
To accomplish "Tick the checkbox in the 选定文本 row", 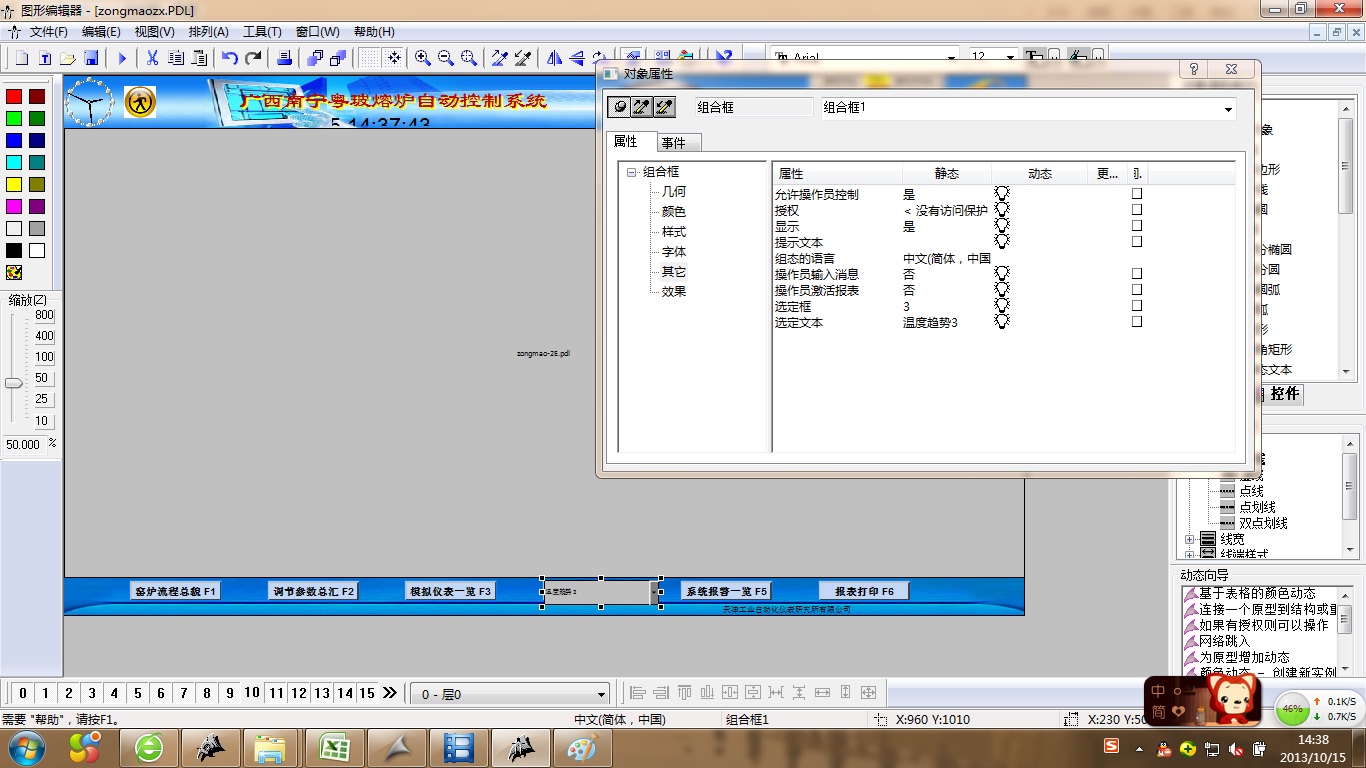I will pyautogui.click(x=1137, y=322).
